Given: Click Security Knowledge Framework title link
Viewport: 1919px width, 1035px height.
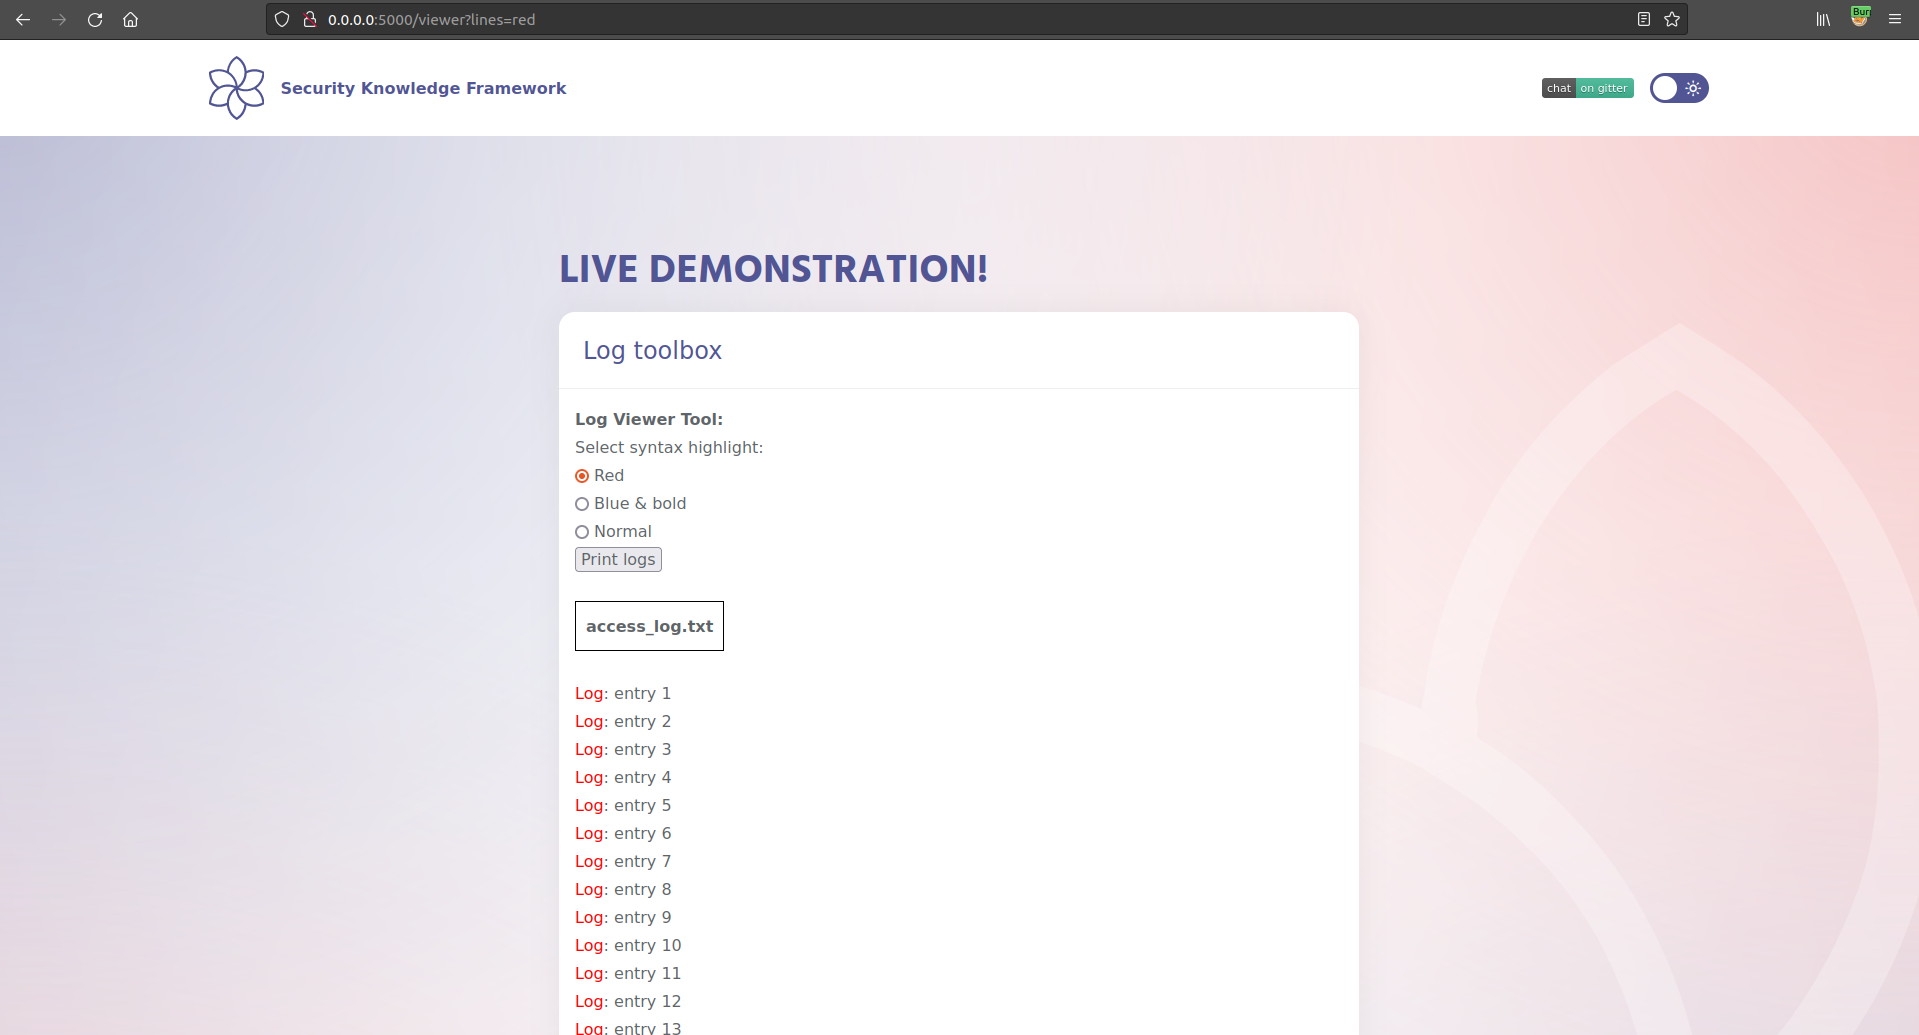Looking at the screenshot, I should 423,88.
